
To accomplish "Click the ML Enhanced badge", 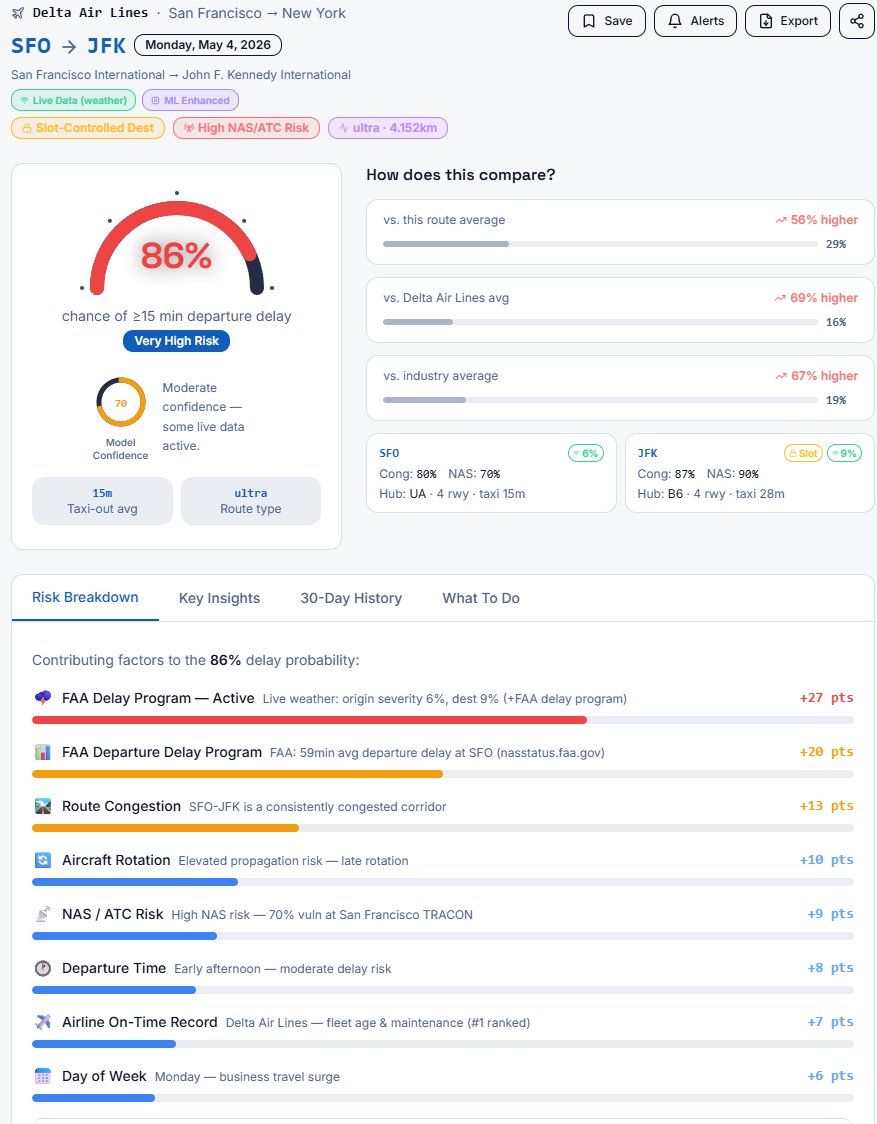I will pyautogui.click(x=191, y=100).
